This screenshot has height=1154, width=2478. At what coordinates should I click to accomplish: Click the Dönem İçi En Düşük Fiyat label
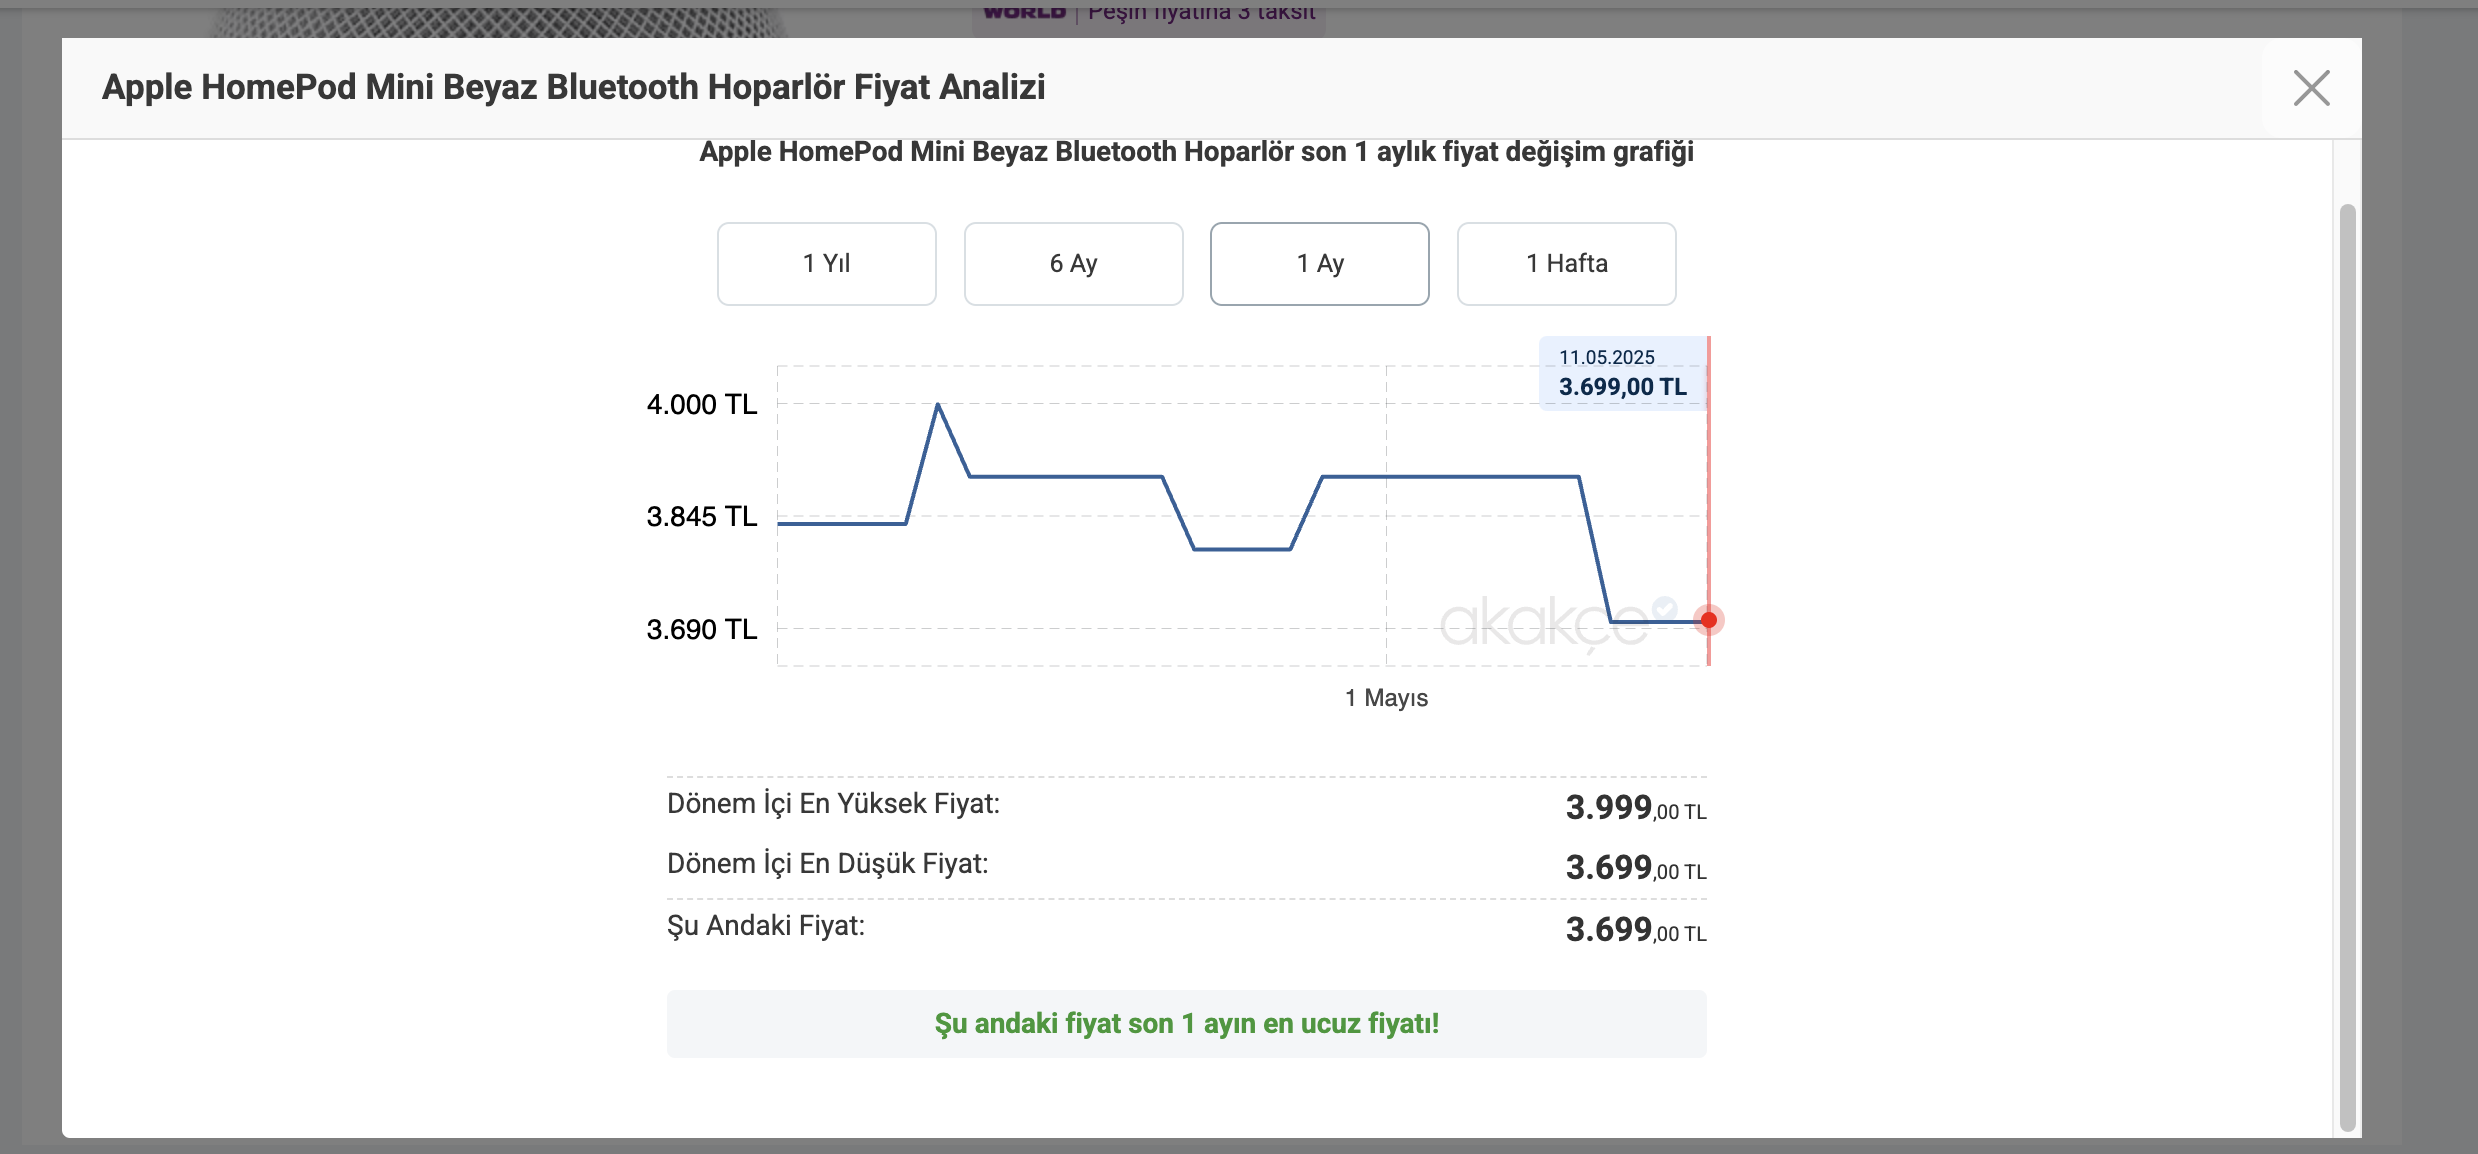[x=828, y=864]
